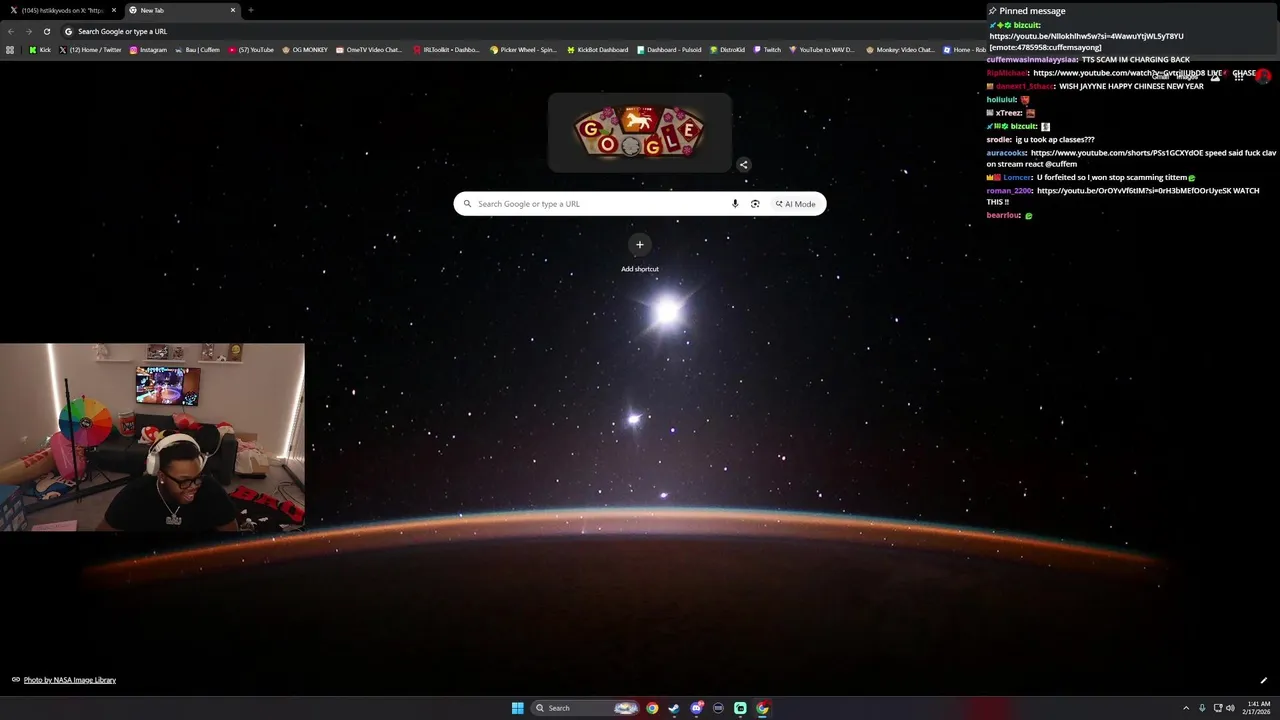Click the microphone tray icon
The height and width of the screenshot is (720, 1280).
(x=1202, y=708)
